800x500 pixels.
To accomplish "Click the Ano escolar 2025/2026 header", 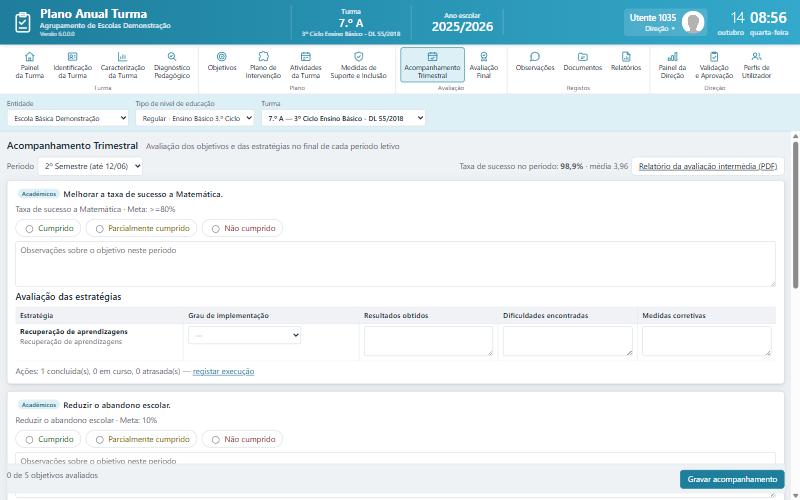I will click(462, 23).
